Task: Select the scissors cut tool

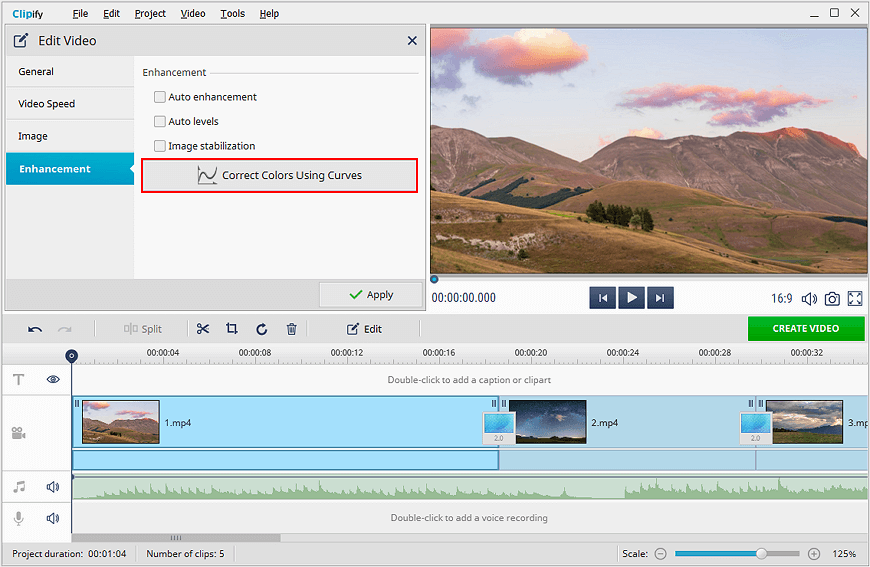Action: tap(203, 329)
